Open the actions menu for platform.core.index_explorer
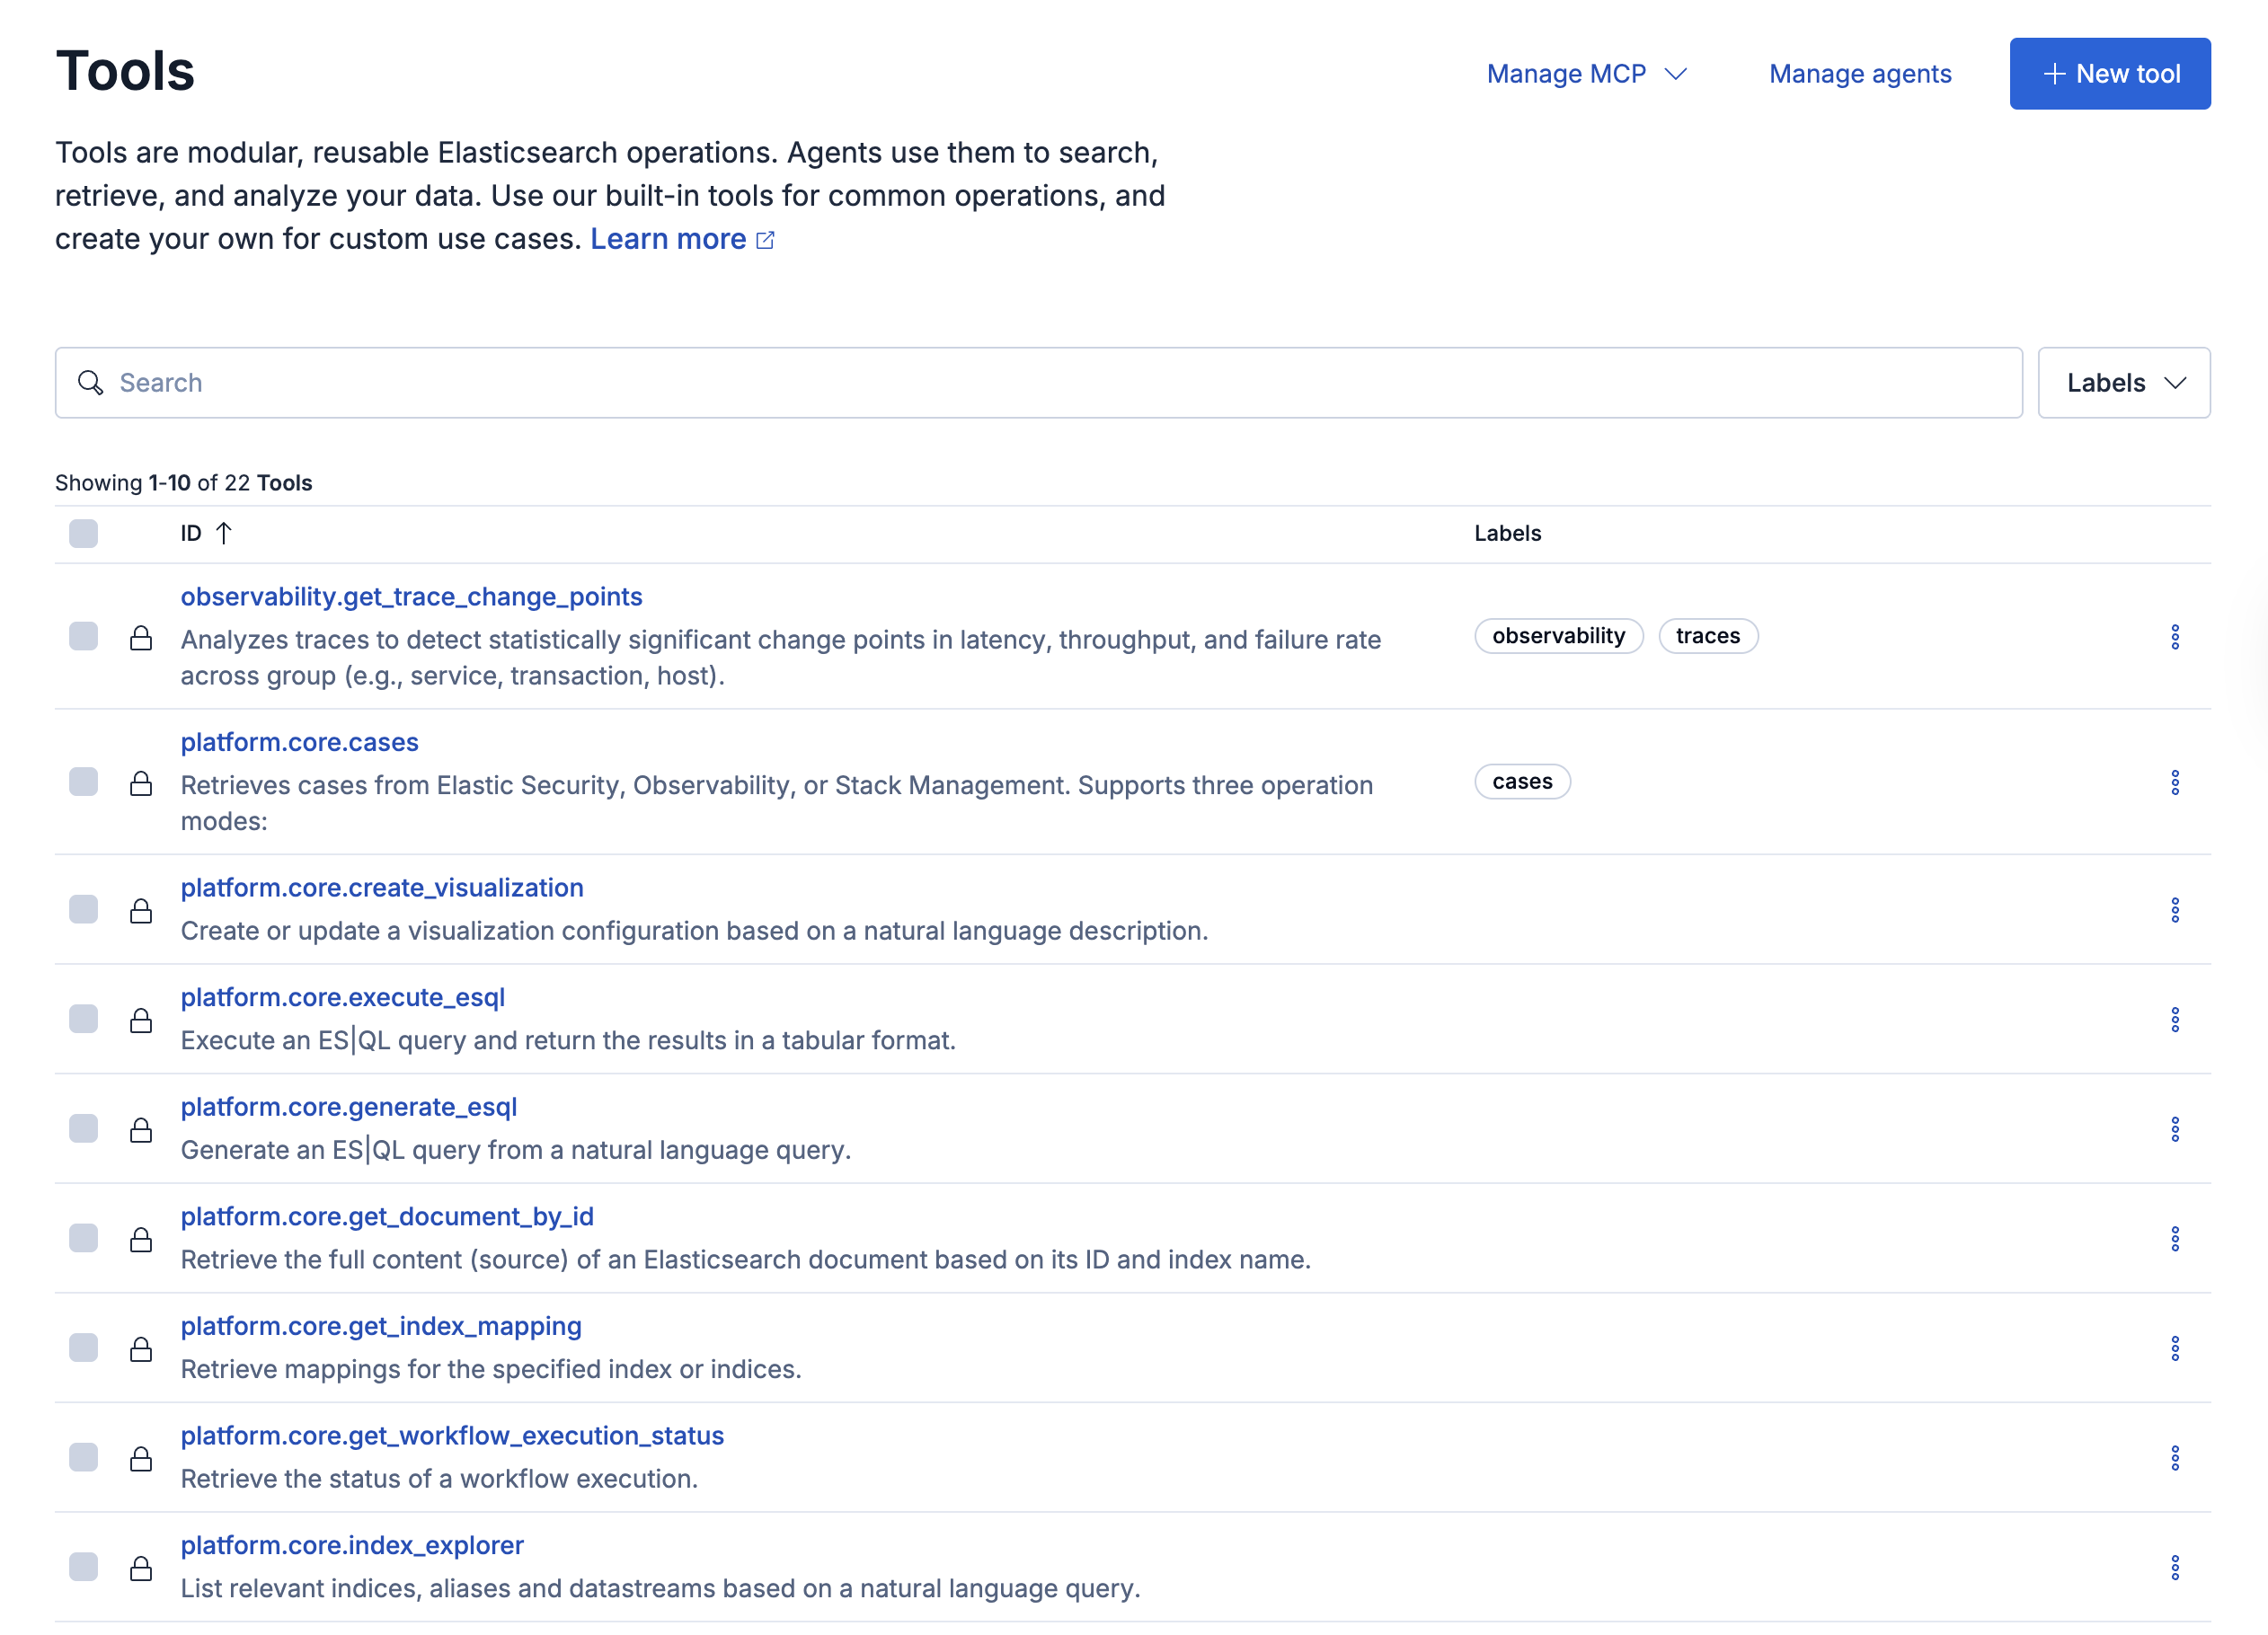The width and height of the screenshot is (2268, 1635). (x=2178, y=1567)
